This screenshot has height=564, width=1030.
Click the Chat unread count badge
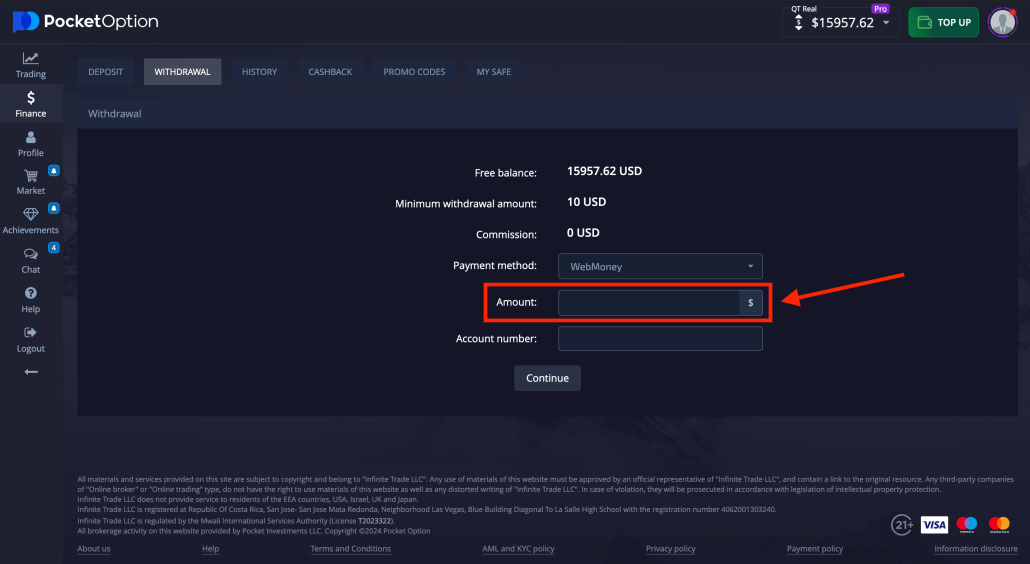(54, 248)
